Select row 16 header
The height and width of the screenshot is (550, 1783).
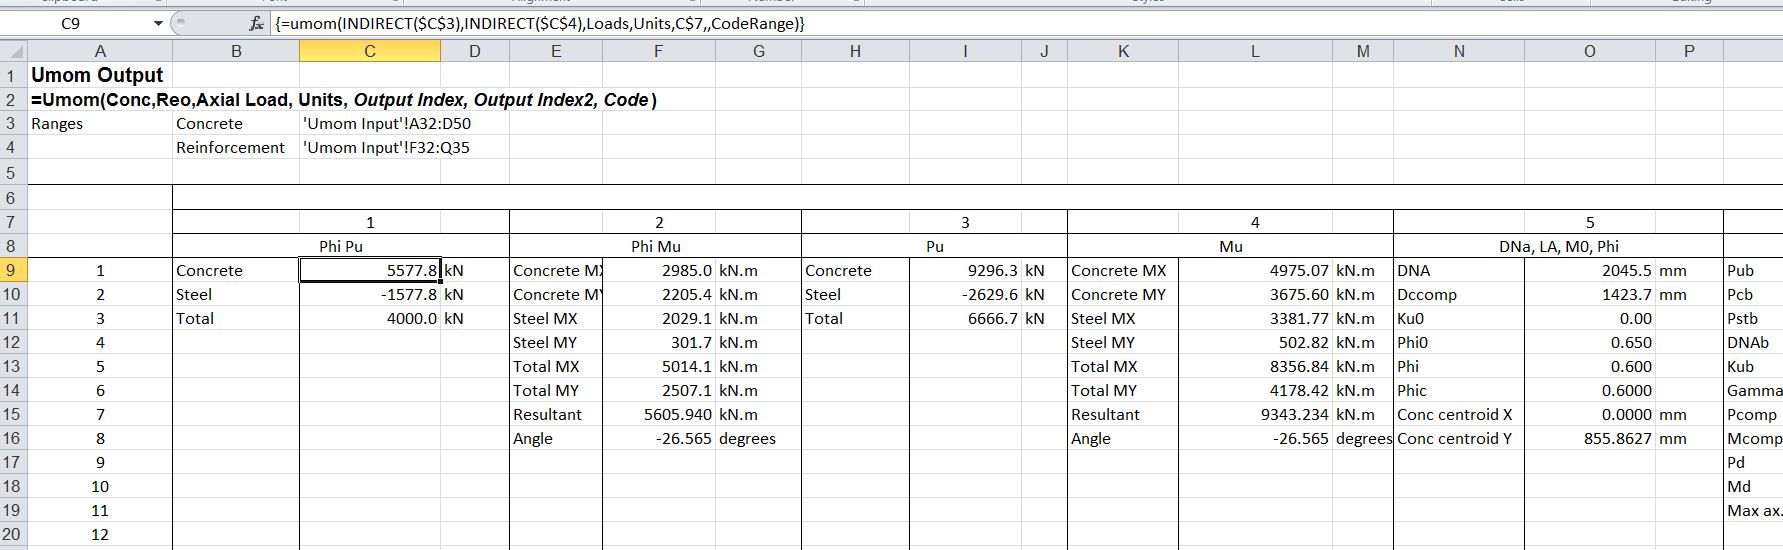pos(12,438)
